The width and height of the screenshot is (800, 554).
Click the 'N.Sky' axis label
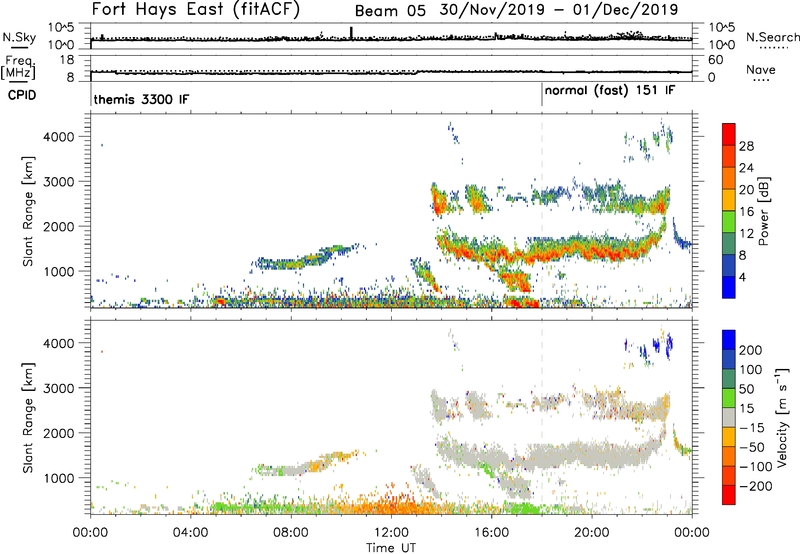(19, 37)
